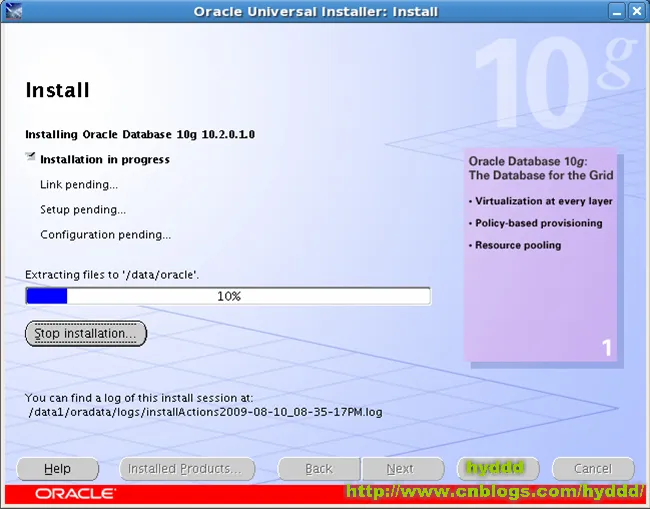Screen dimensions: 650x509
Task: Click the 10% extraction progress bar
Action: click(228, 296)
